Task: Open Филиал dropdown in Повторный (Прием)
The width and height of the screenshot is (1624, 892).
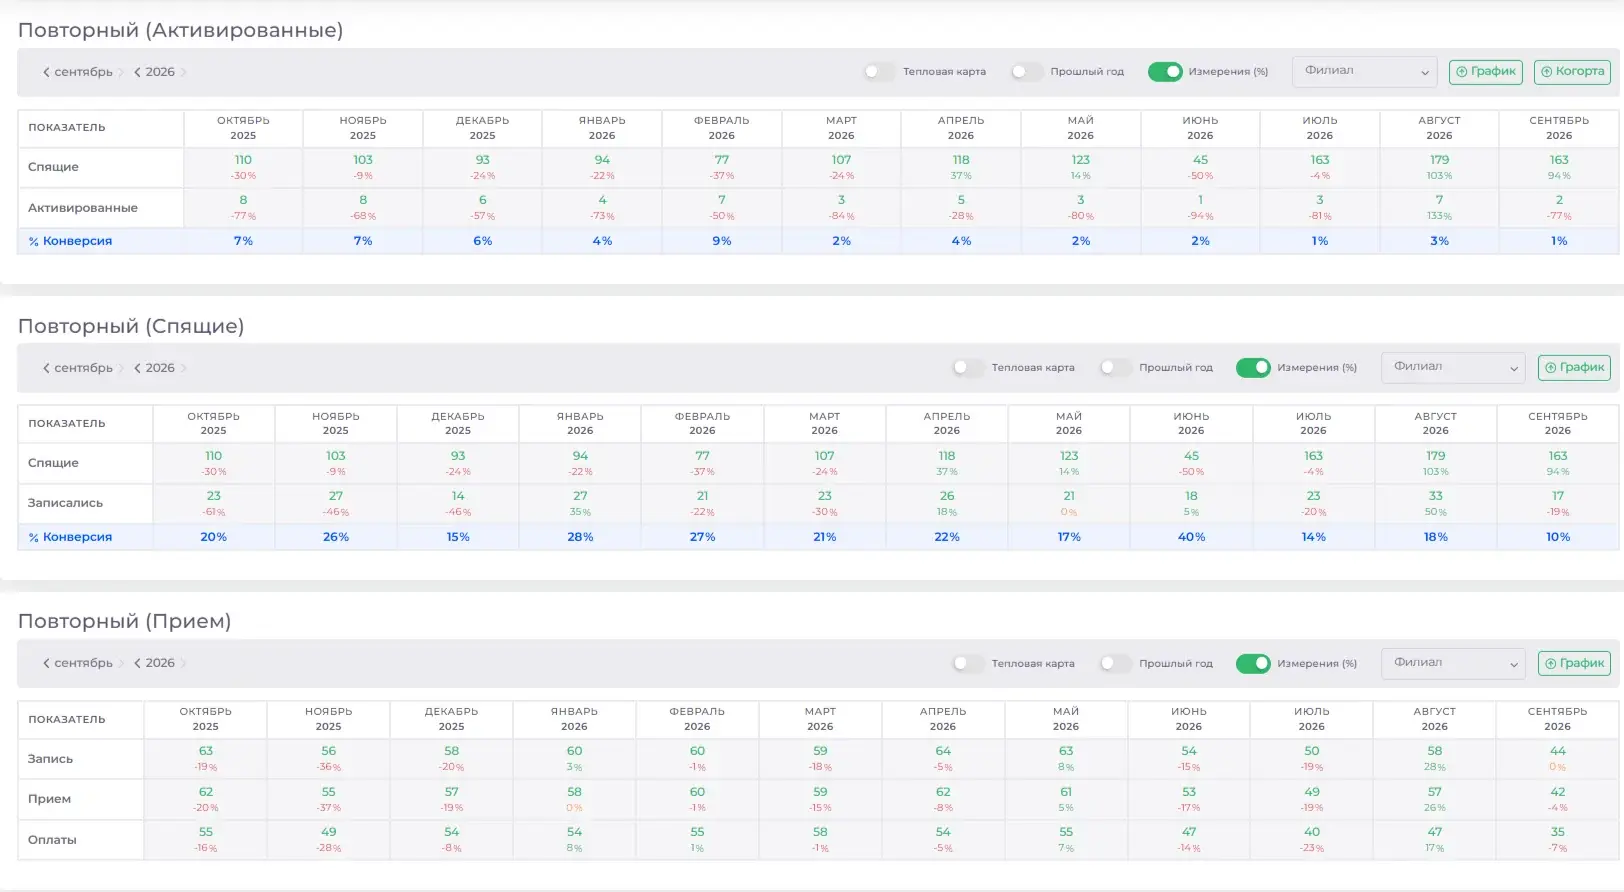Action: (x=1453, y=663)
